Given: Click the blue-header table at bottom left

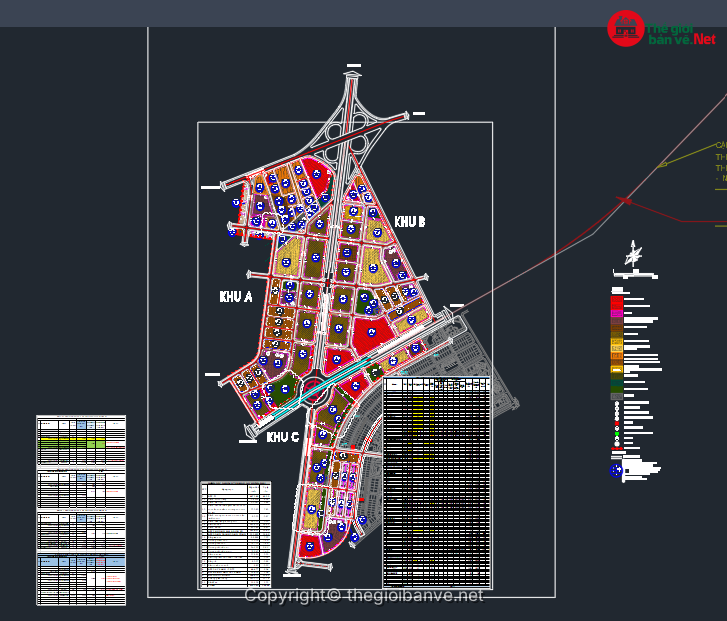Looking at the screenshot, I should 81,578.
